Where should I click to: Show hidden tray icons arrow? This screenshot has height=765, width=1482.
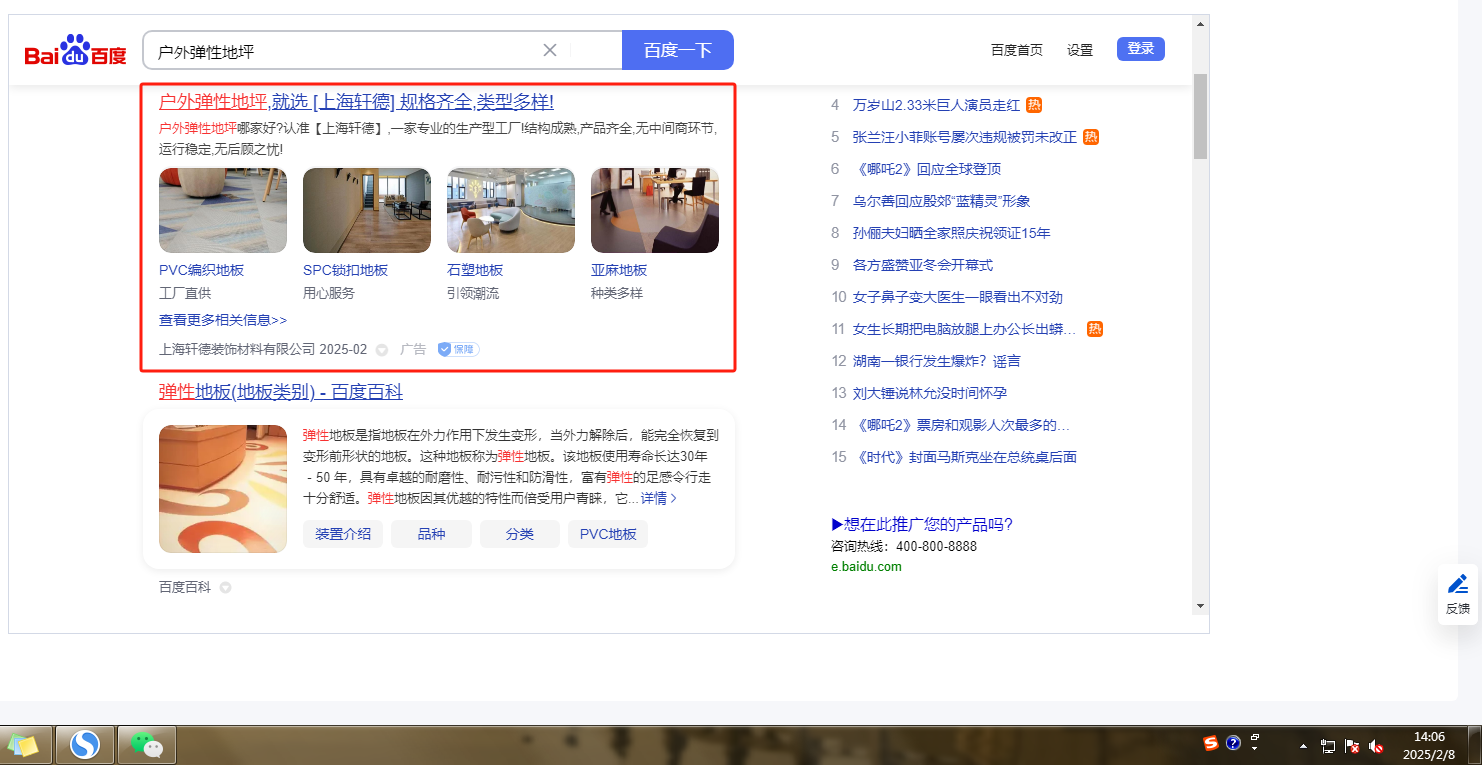(1303, 747)
